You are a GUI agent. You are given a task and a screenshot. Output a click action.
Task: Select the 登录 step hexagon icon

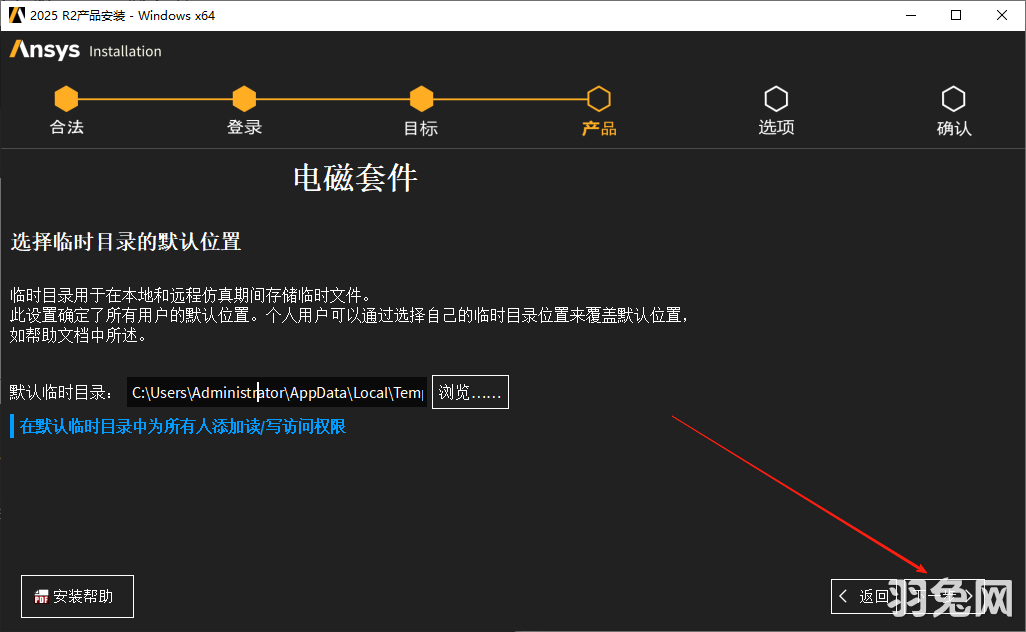tap(244, 98)
